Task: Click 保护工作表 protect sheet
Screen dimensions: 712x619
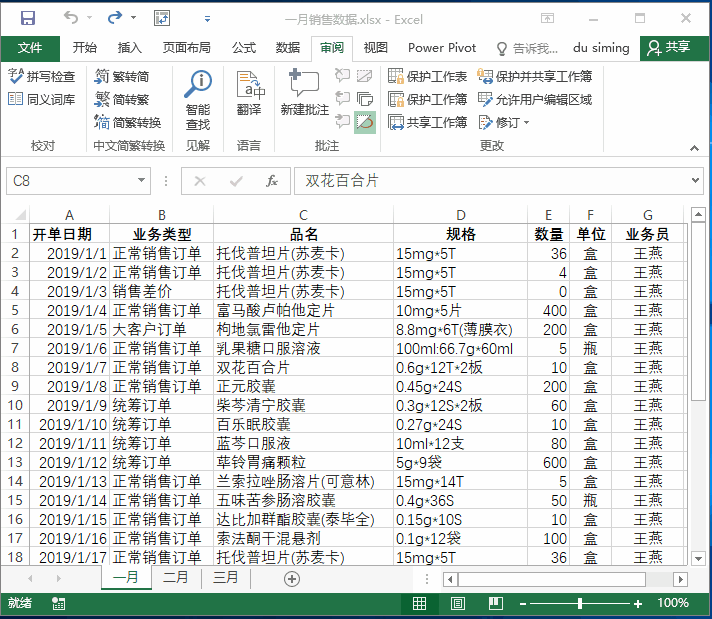Action: point(427,76)
